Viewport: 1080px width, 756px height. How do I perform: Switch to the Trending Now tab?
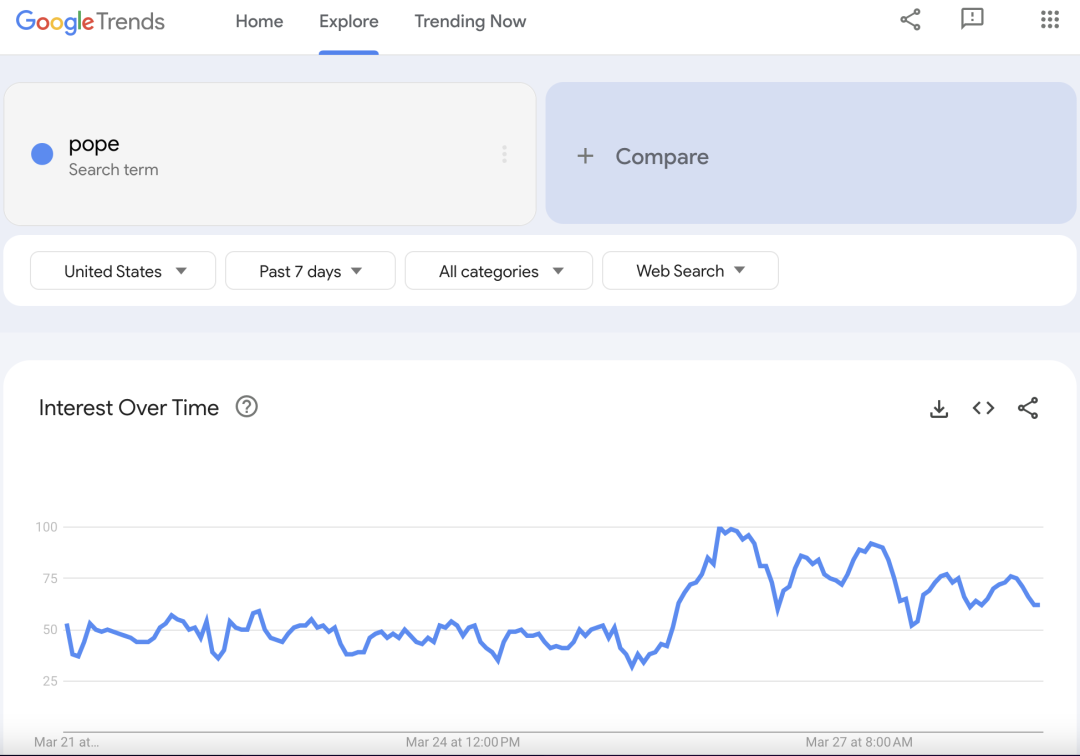tap(470, 21)
